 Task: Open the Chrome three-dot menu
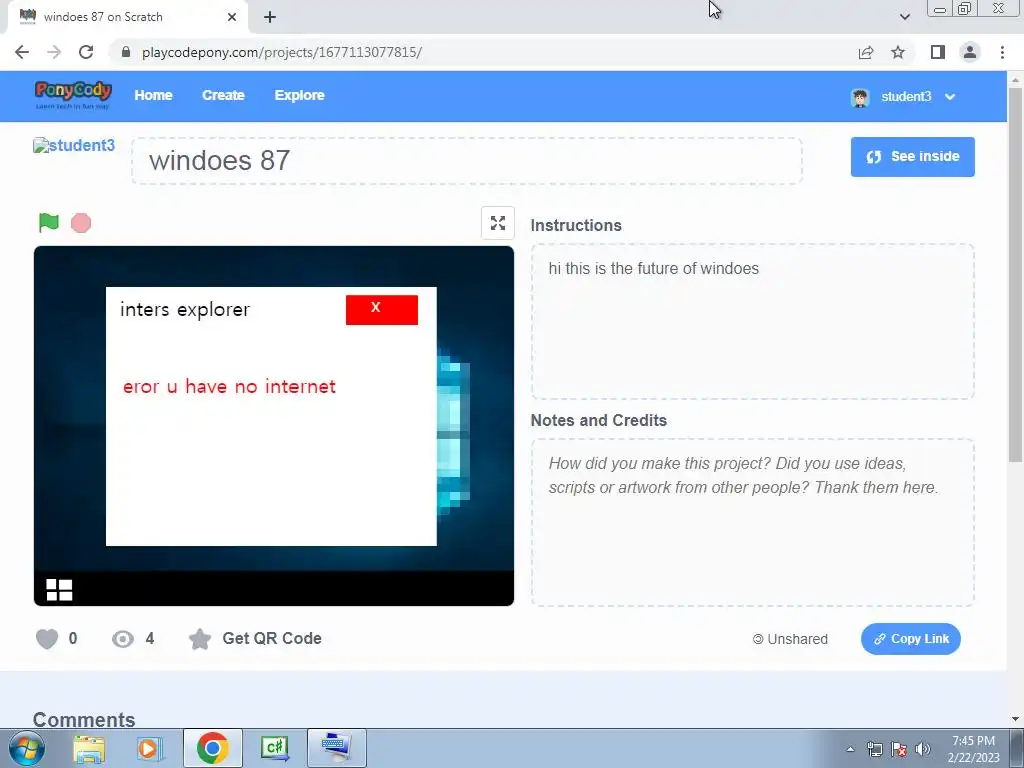(x=1002, y=52)
